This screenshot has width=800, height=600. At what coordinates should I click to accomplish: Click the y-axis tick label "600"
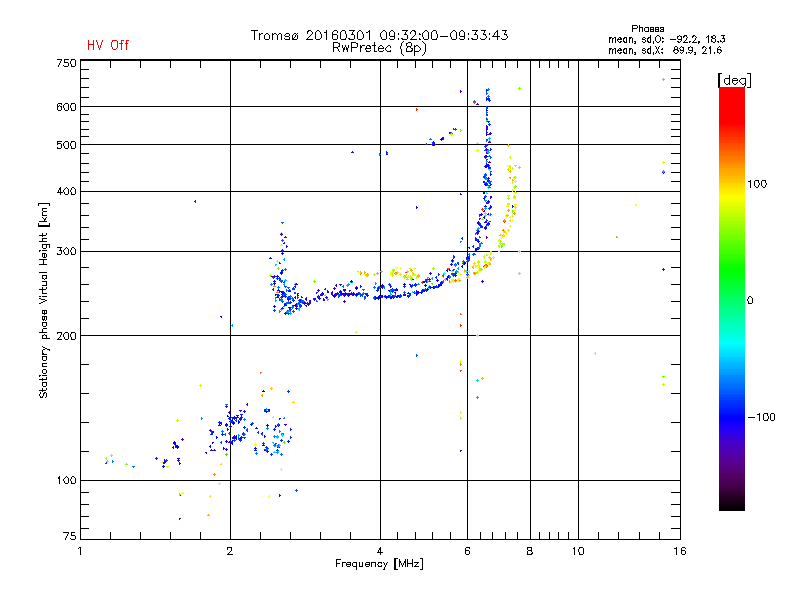(66, 107)
